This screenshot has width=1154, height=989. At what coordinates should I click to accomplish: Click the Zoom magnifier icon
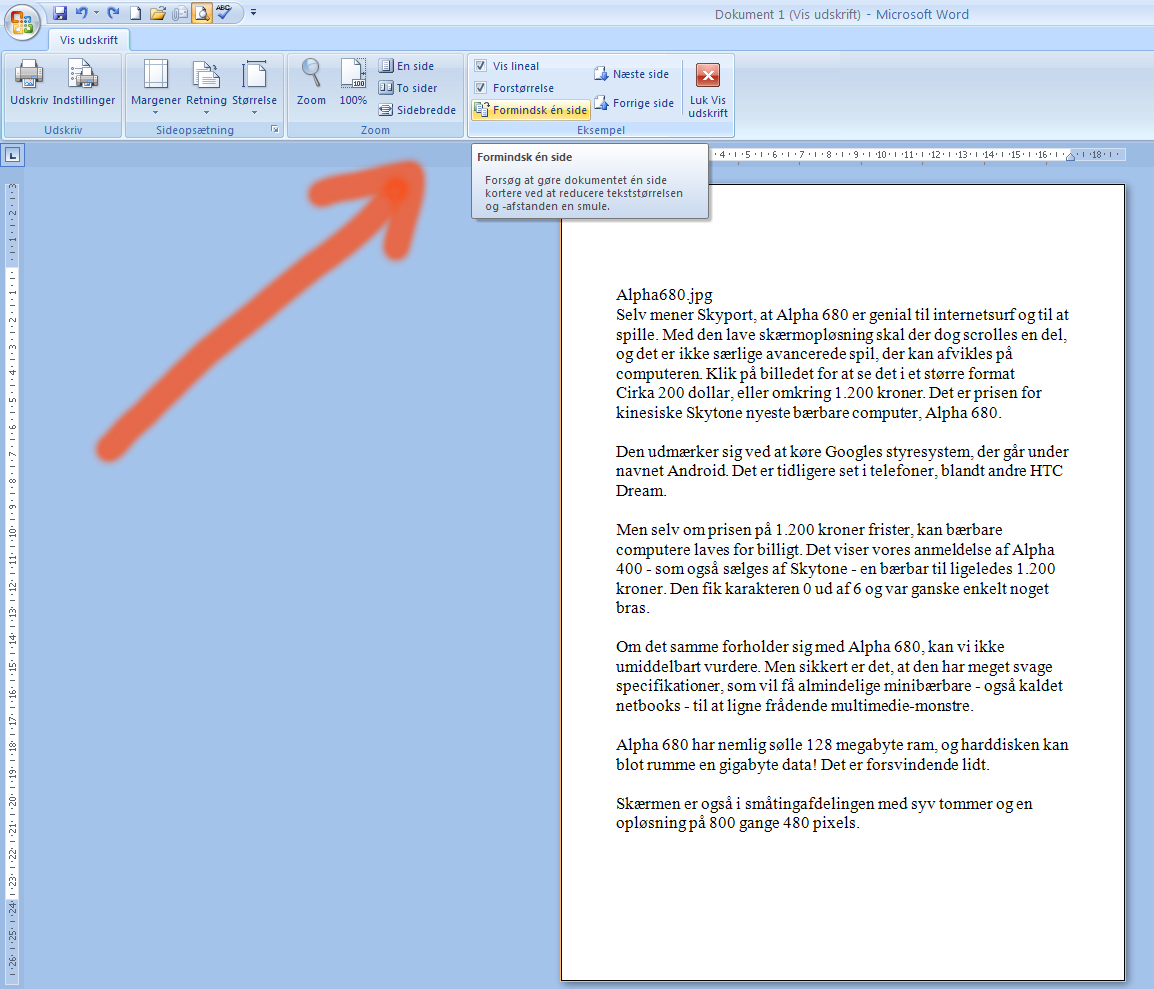[x=311, y=76]
